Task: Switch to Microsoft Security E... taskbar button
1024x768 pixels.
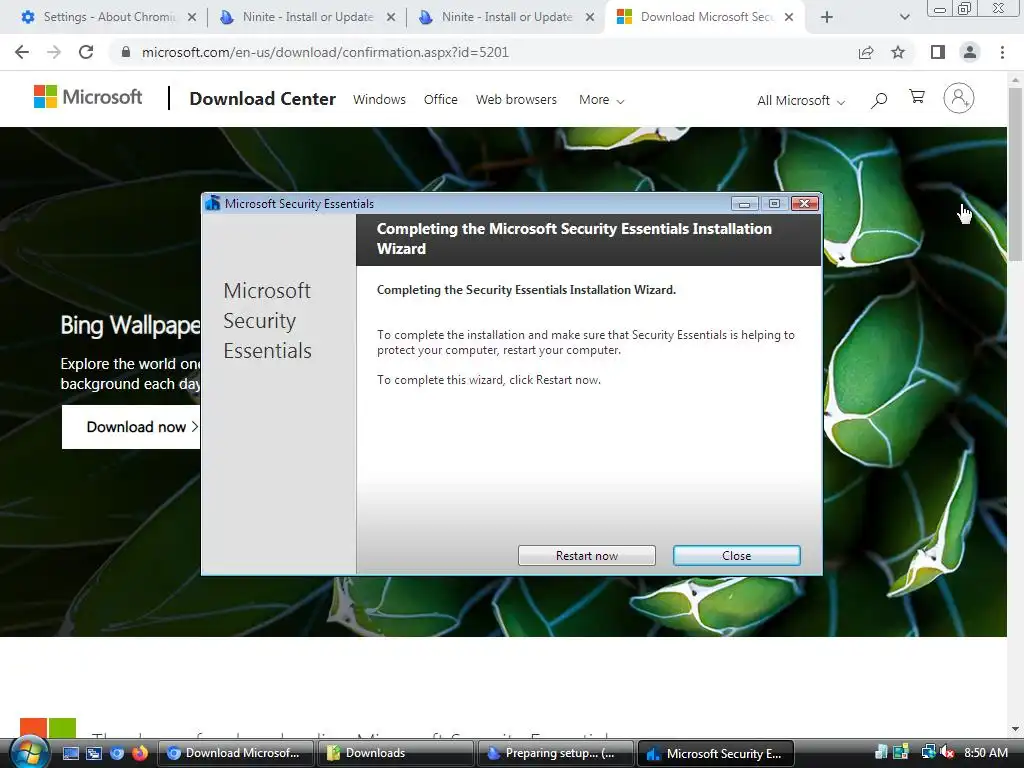Action: 716,753
